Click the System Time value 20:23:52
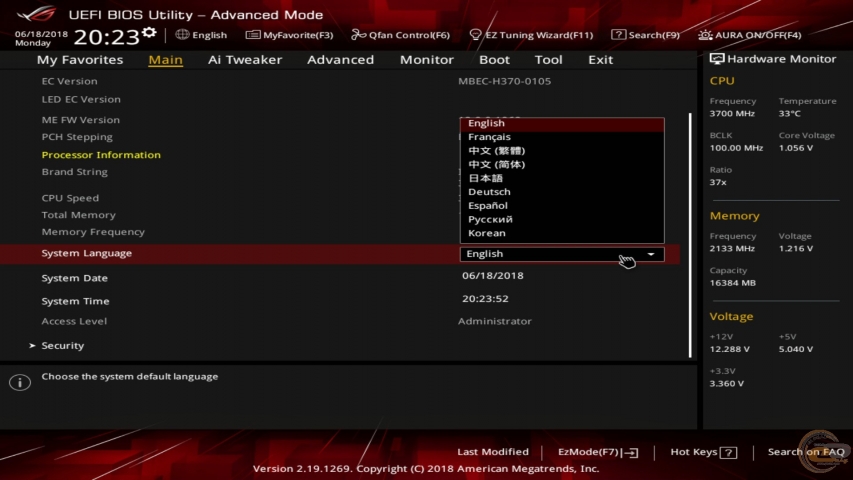This screenshot has width=853, height=480. point(485,298)
